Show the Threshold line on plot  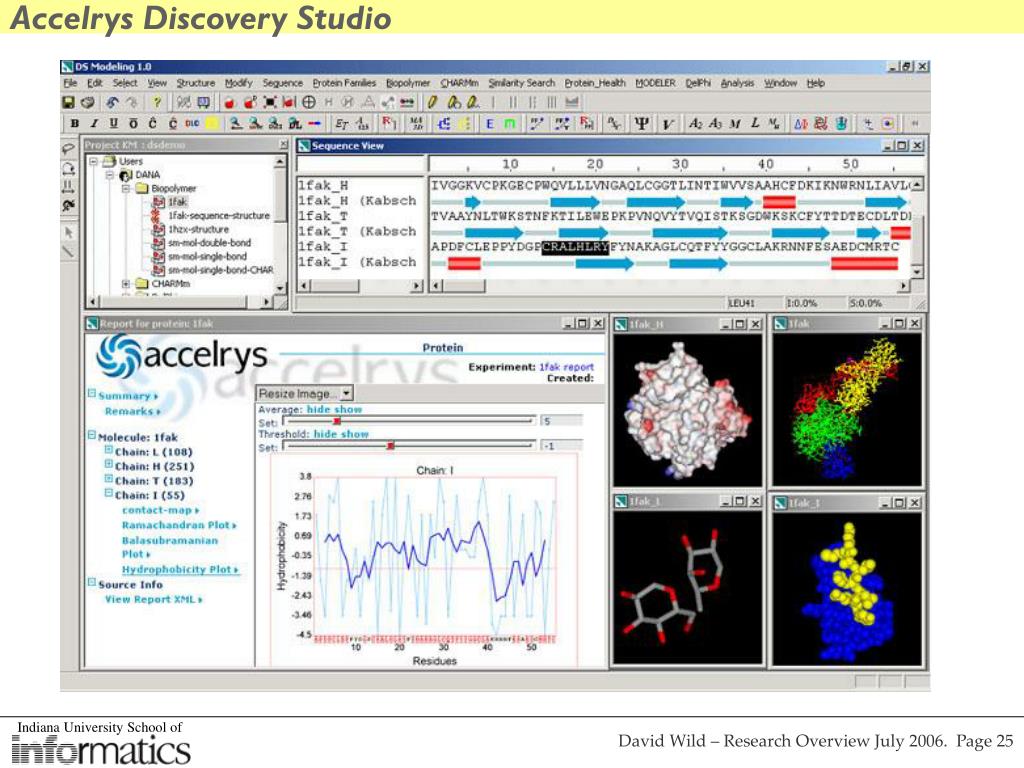[x=355, y=434]
